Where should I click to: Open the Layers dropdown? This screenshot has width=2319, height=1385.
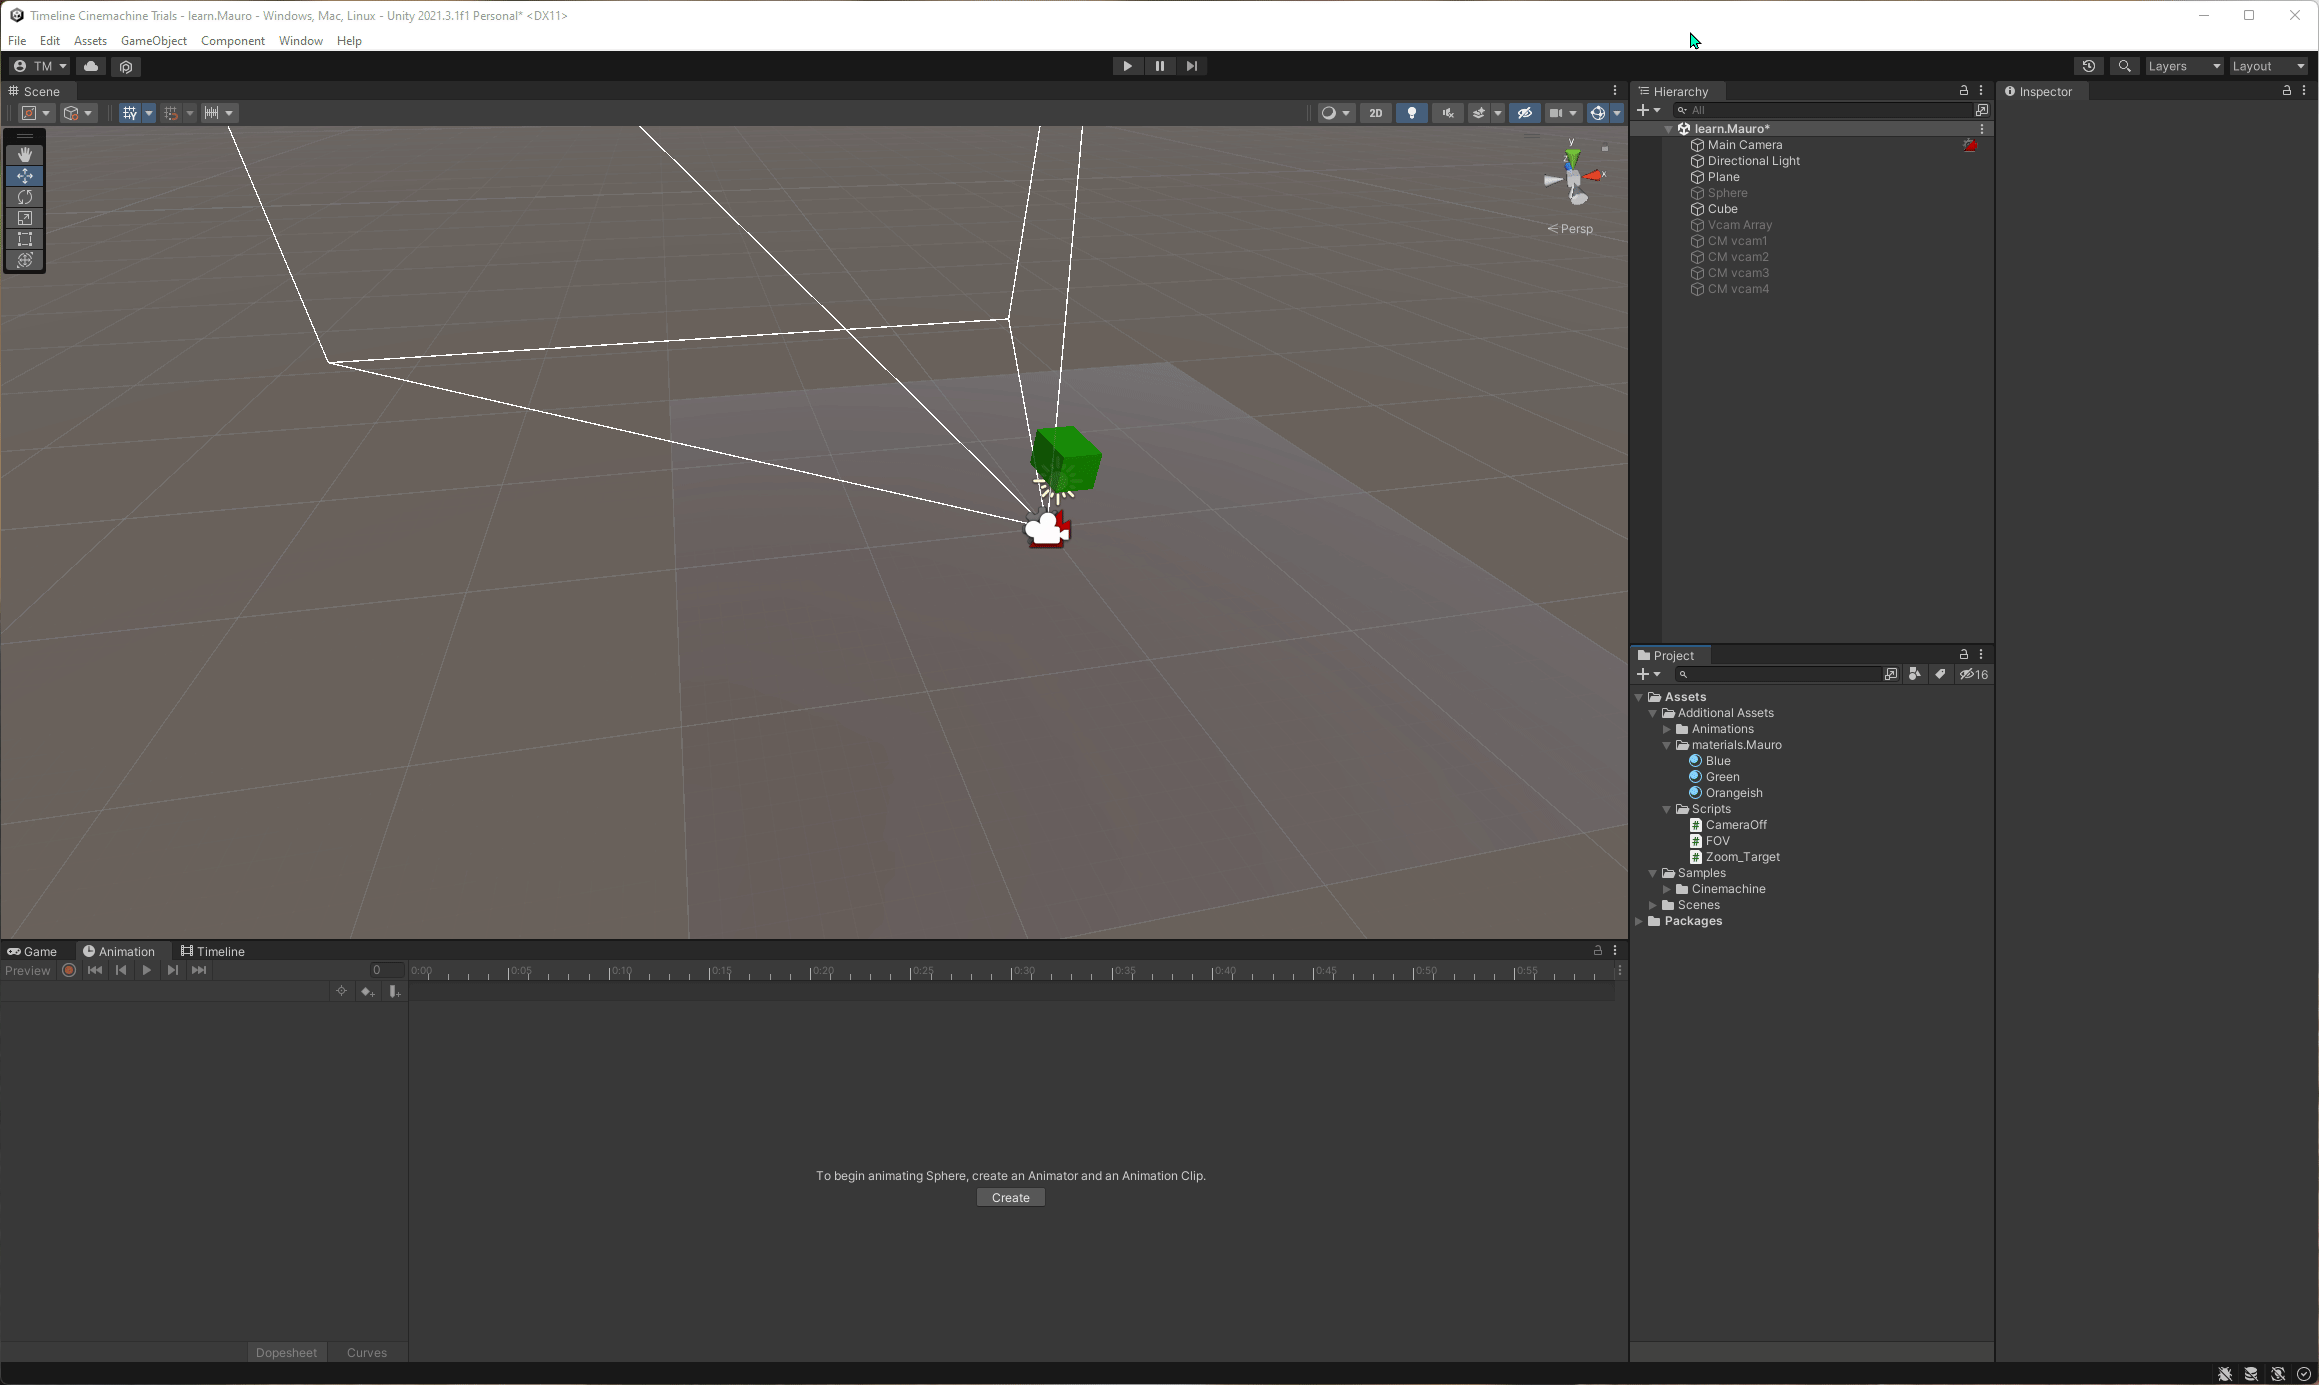coord(2183,66)
